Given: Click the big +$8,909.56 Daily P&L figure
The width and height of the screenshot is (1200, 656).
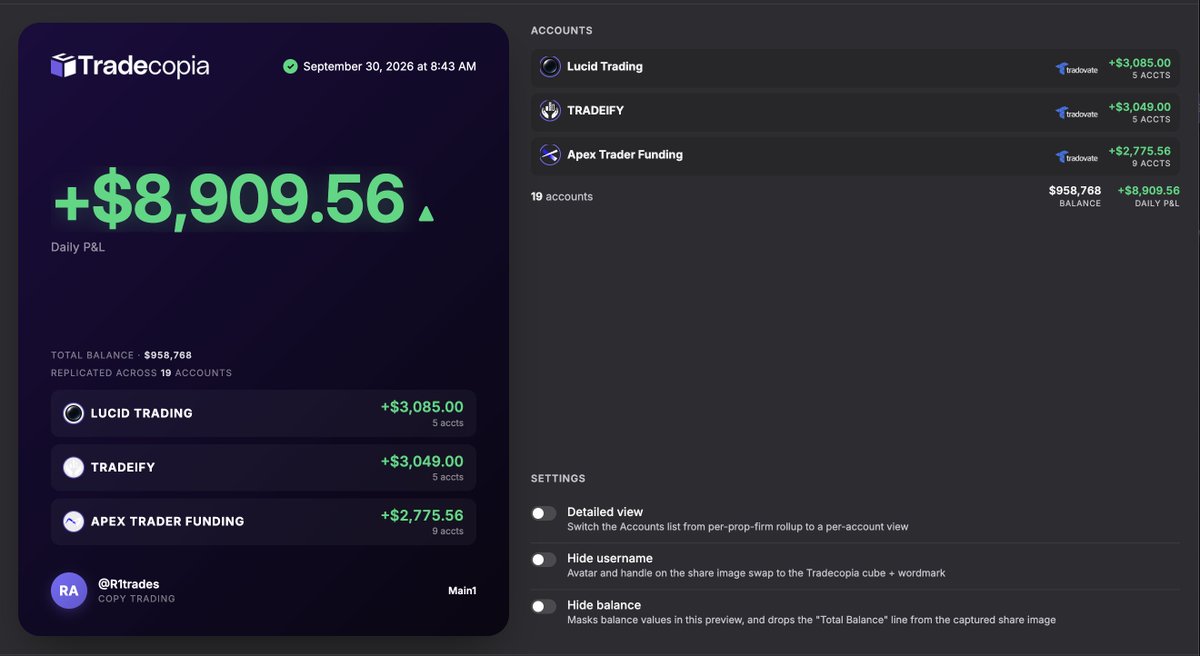Looking at the screenshot, I should click(229, 199).
